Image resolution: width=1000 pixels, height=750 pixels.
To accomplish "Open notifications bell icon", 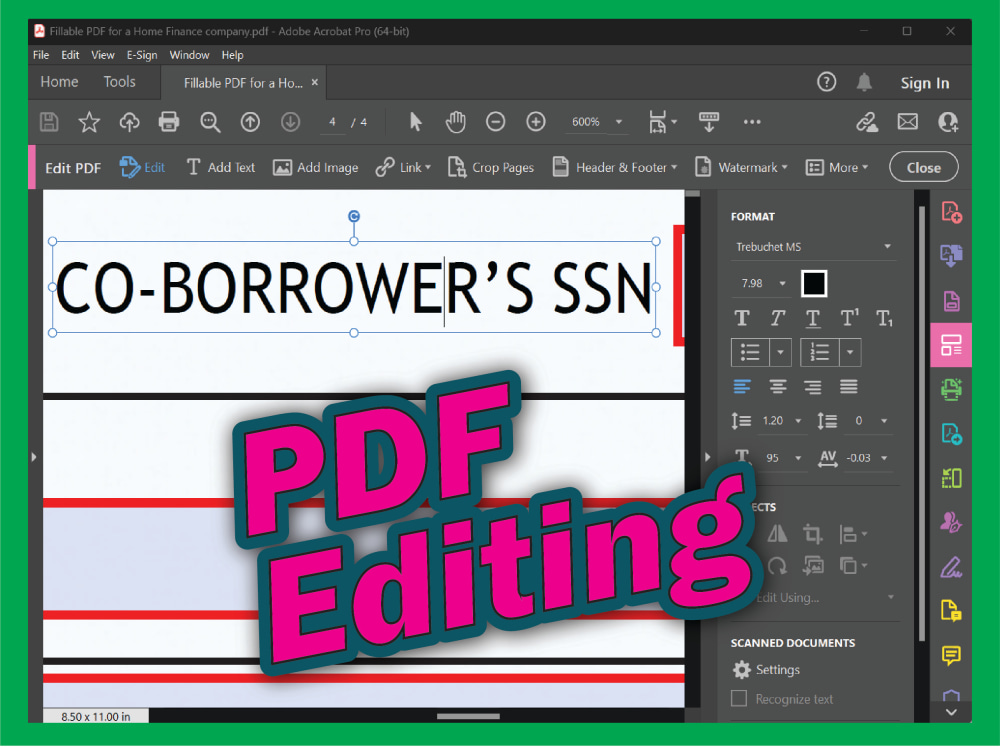I will click(864, 82).
